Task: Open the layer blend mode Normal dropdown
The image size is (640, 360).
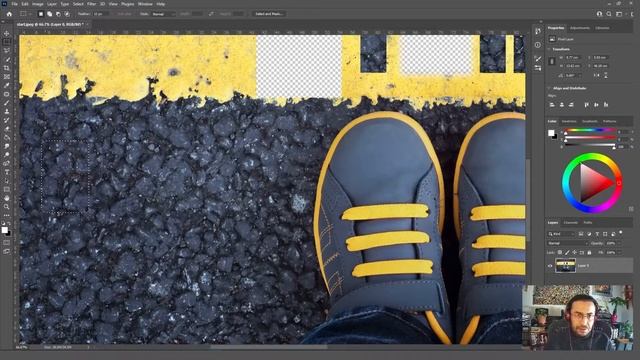Action: (567, 243)
